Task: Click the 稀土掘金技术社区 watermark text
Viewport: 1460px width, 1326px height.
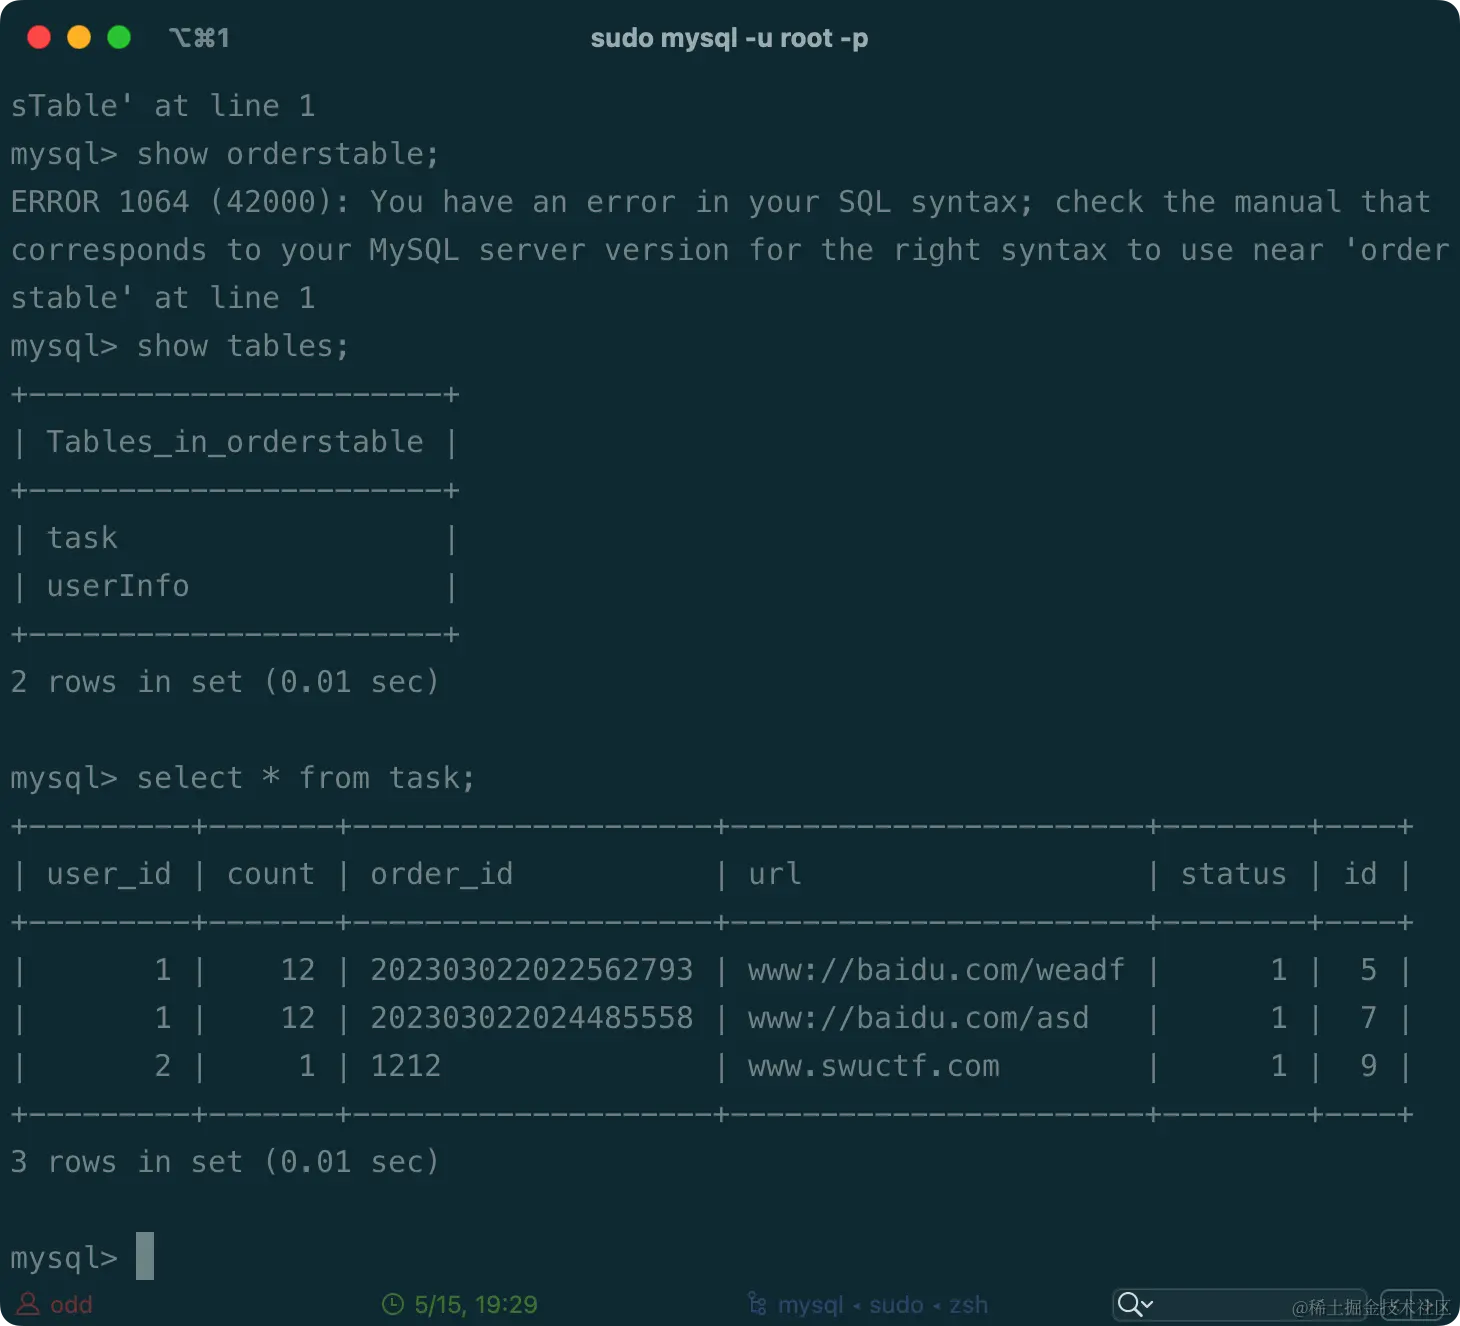Action: pyautogui.click(x=1370, y=1307)
